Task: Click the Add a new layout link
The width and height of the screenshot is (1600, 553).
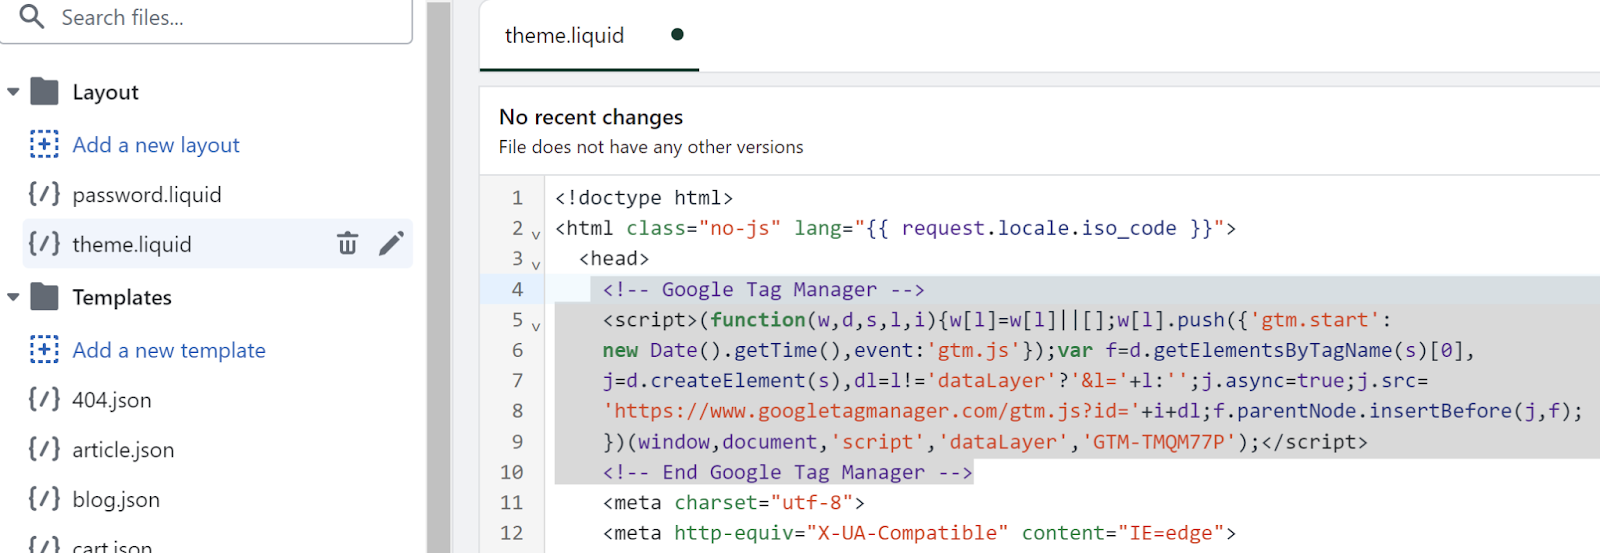Action: coord(156,145)
